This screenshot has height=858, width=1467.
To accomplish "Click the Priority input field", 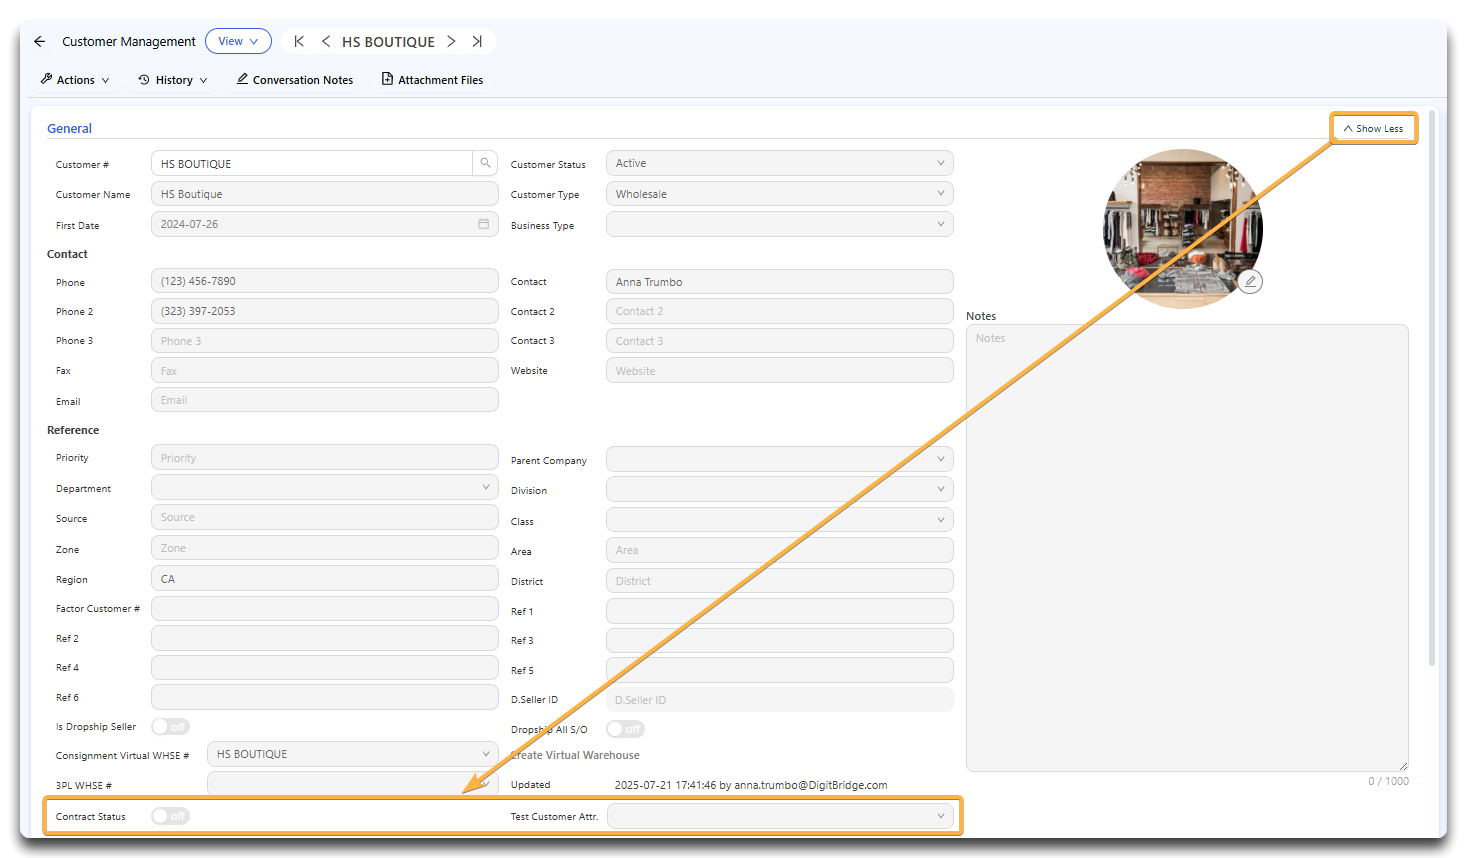I will coord(325,457).
